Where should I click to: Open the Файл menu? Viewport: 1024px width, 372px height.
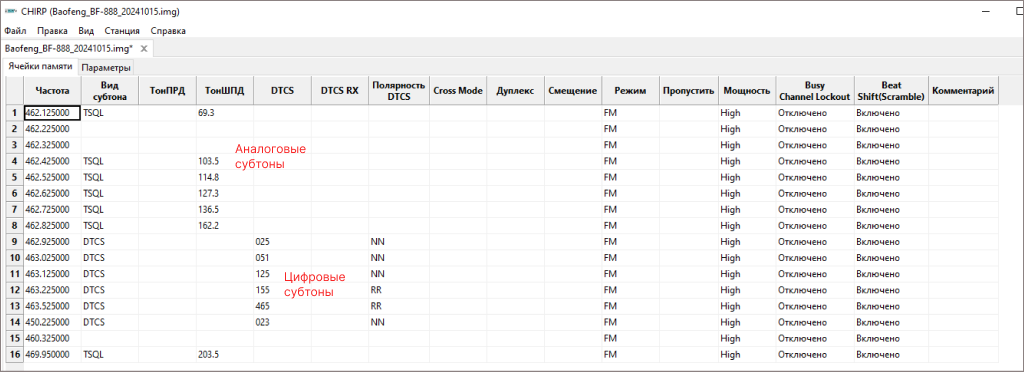(15, 31)
